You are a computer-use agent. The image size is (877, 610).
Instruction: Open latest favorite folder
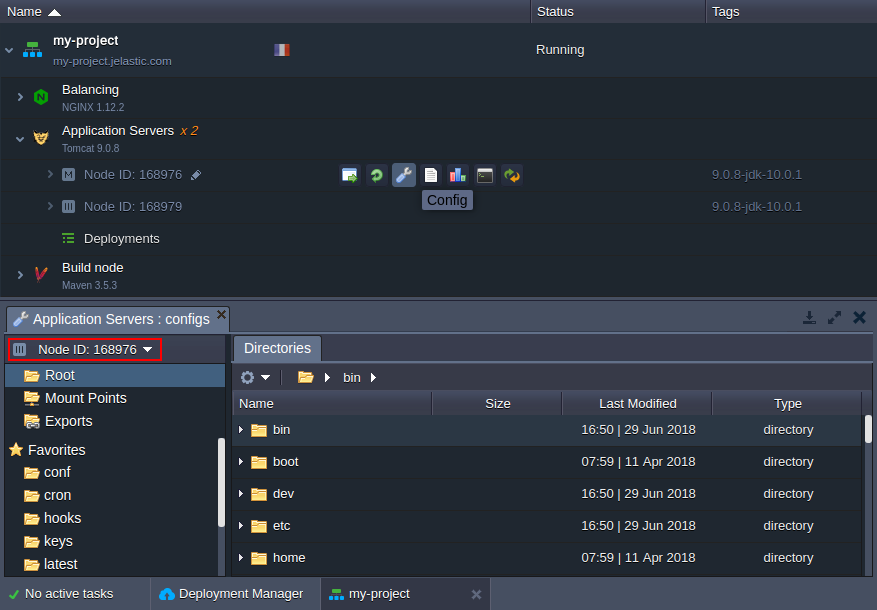pos(51,564)
